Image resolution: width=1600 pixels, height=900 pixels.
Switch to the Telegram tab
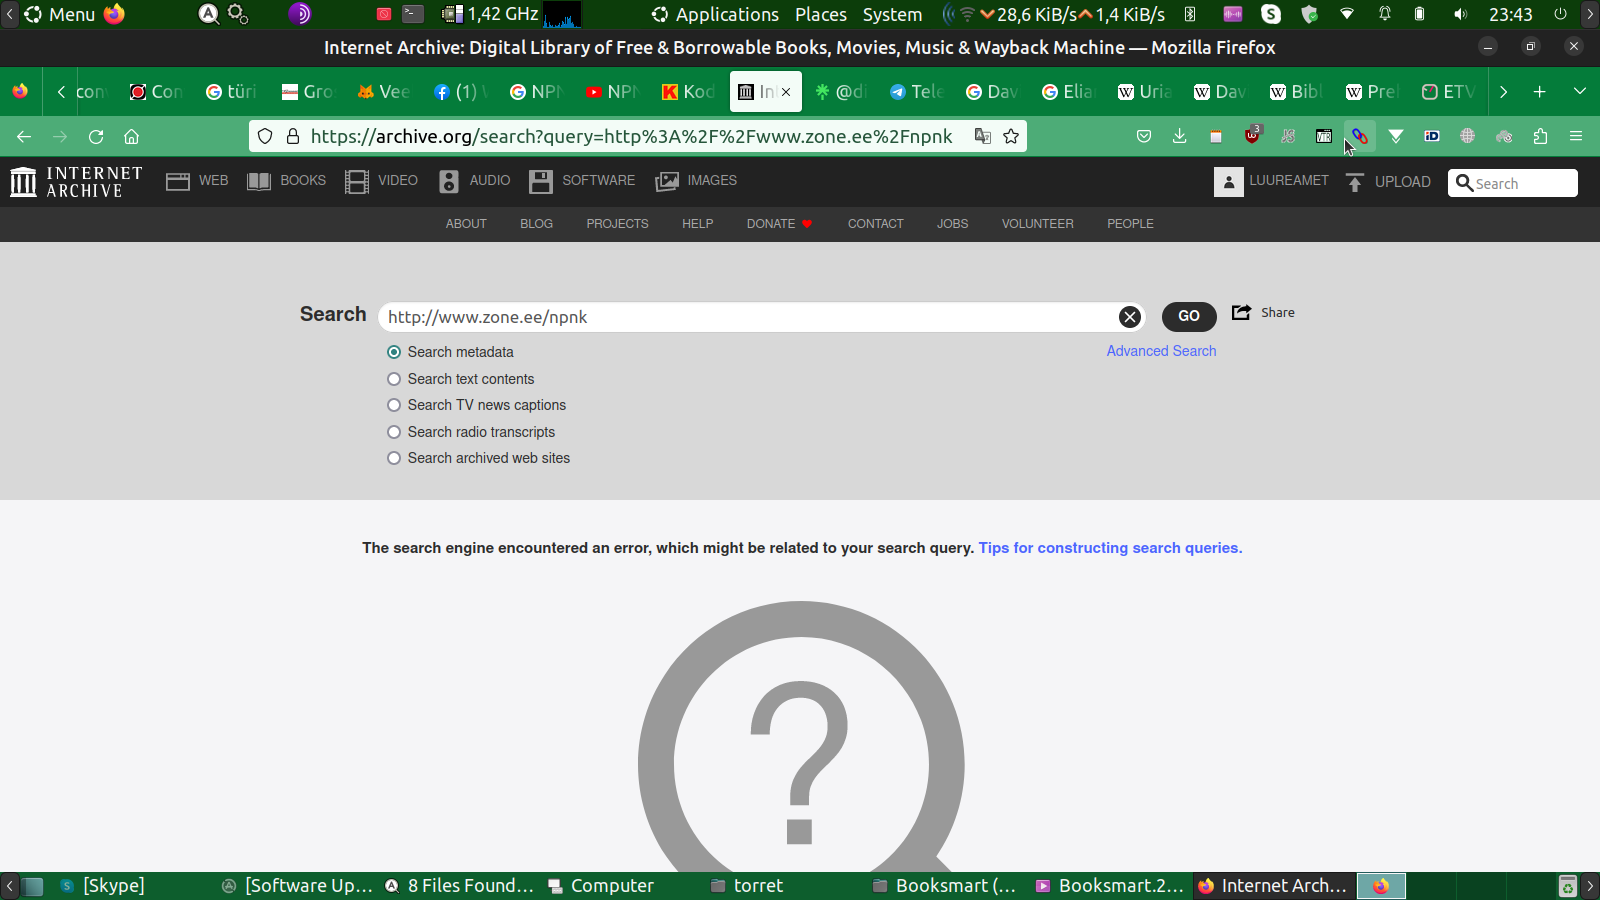click(x=917, y=92)
